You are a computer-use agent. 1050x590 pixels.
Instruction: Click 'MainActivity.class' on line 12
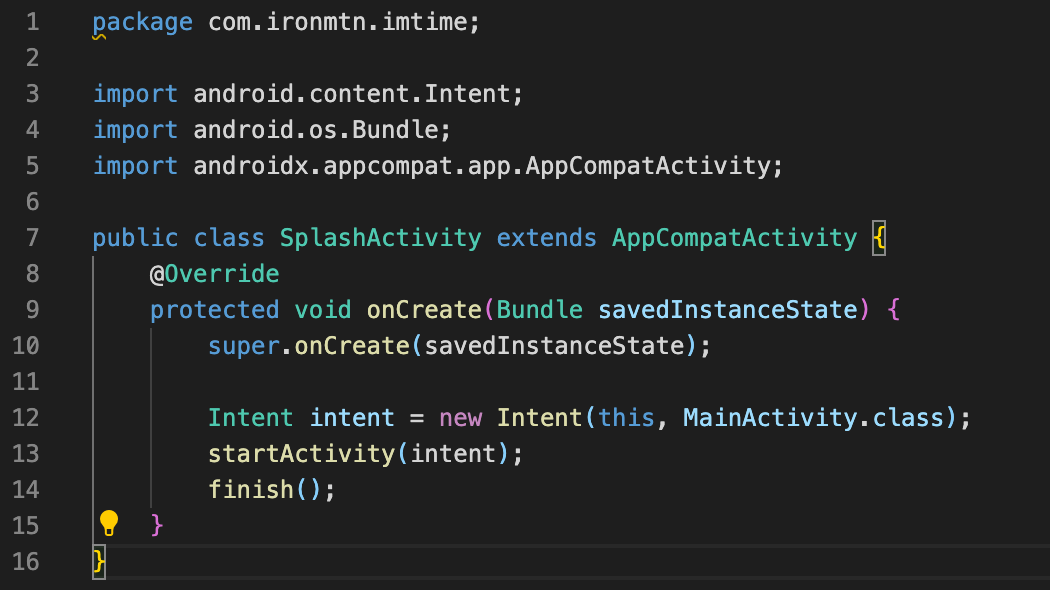click(x=814, y=418)
